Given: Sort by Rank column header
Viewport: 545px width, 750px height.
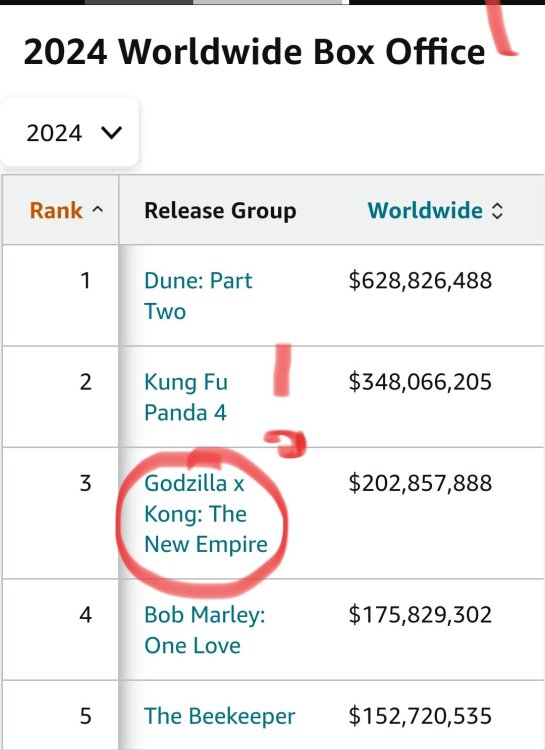Looking at the screenshot, I should click(x=56, y=210).
